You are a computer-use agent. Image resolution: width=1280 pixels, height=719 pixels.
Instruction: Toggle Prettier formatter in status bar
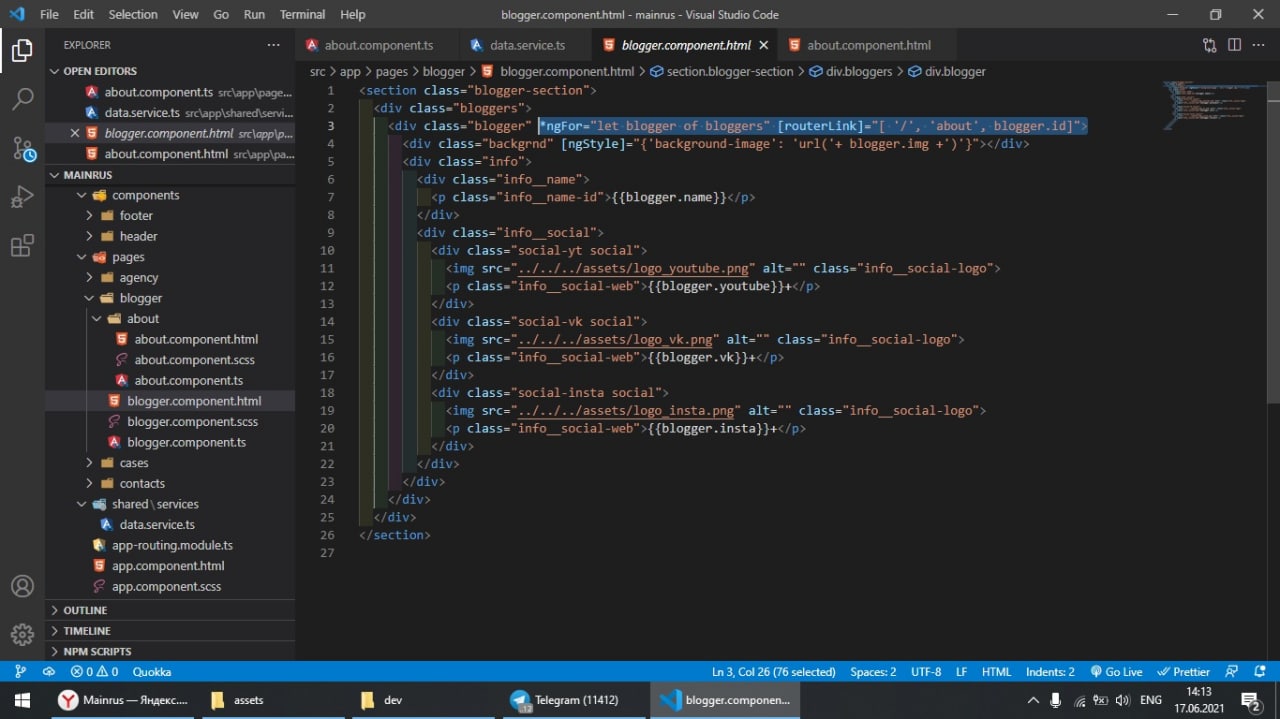point(1183,672)
